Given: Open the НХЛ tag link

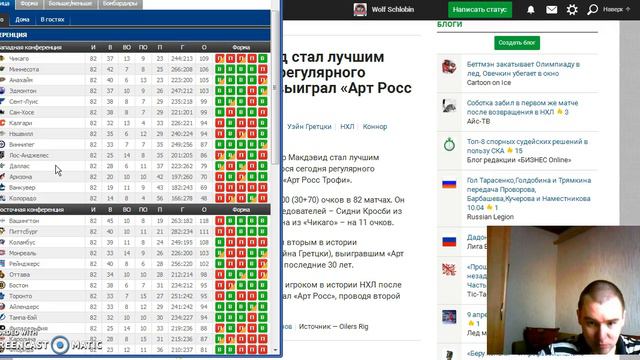Looking at the screenshot, I should 347,127.
